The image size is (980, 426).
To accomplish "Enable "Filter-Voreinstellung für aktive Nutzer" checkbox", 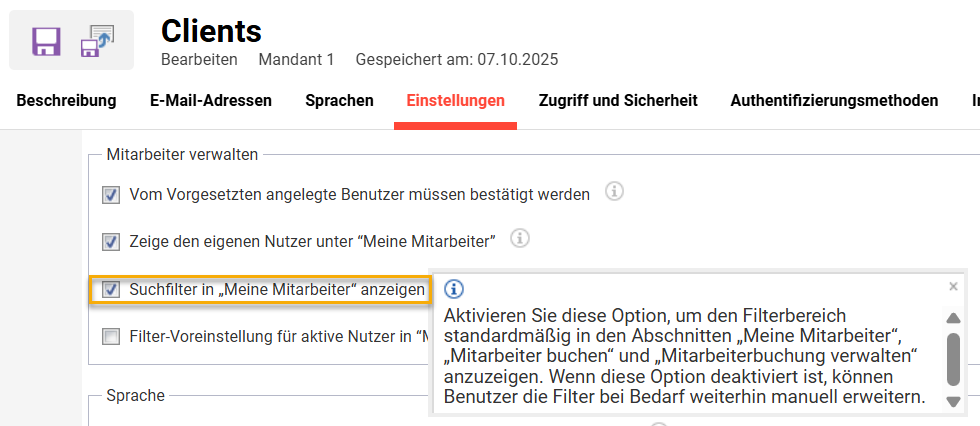I will 111,337.
